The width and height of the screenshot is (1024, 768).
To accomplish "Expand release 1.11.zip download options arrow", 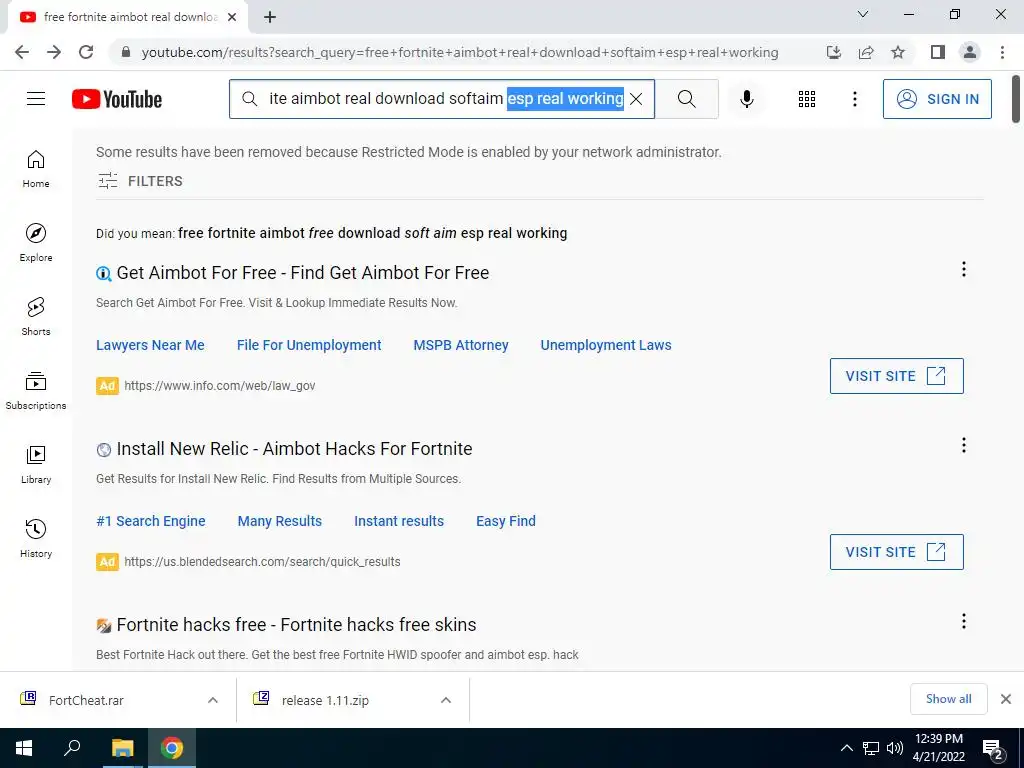I will coord(446,700).
